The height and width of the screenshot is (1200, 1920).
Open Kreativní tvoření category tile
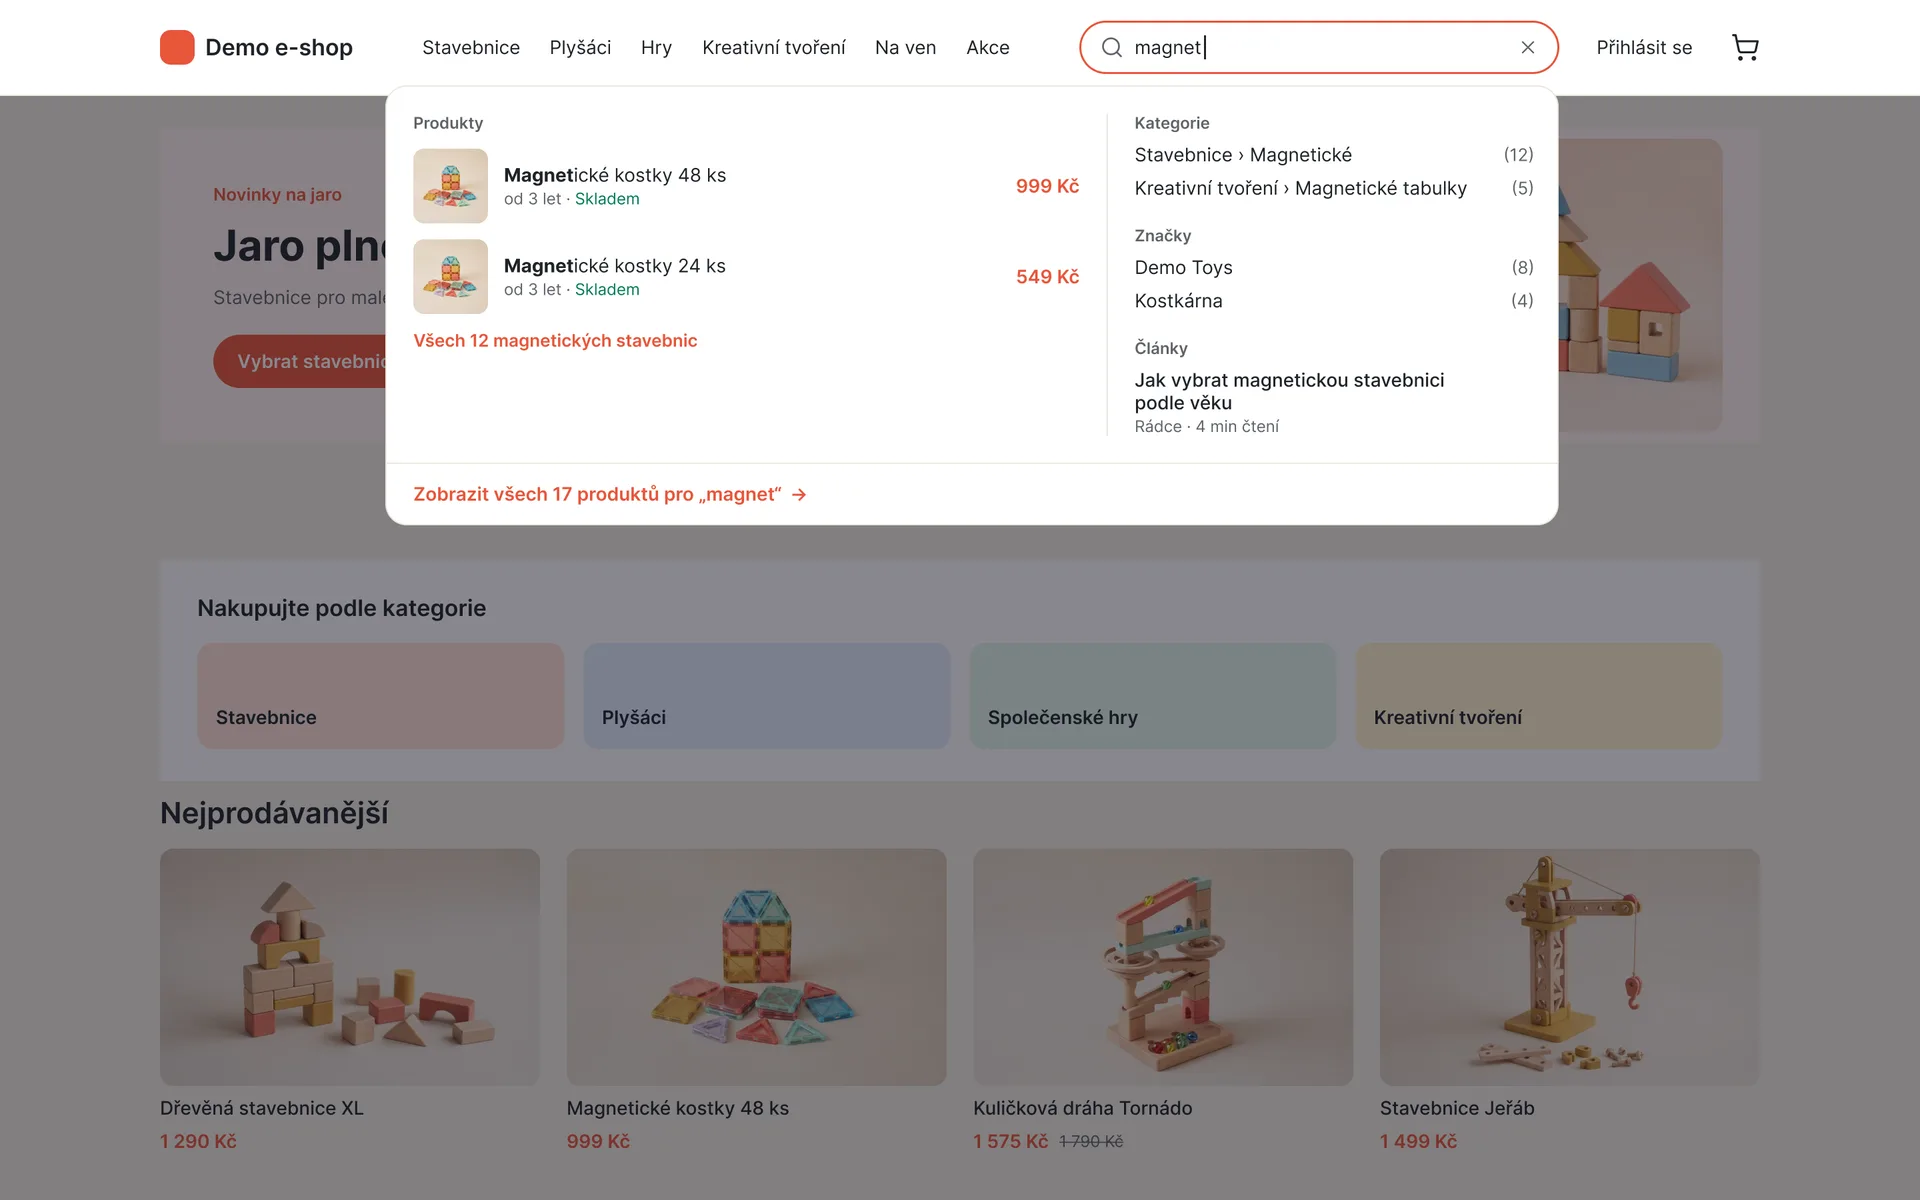[1538, 696]
